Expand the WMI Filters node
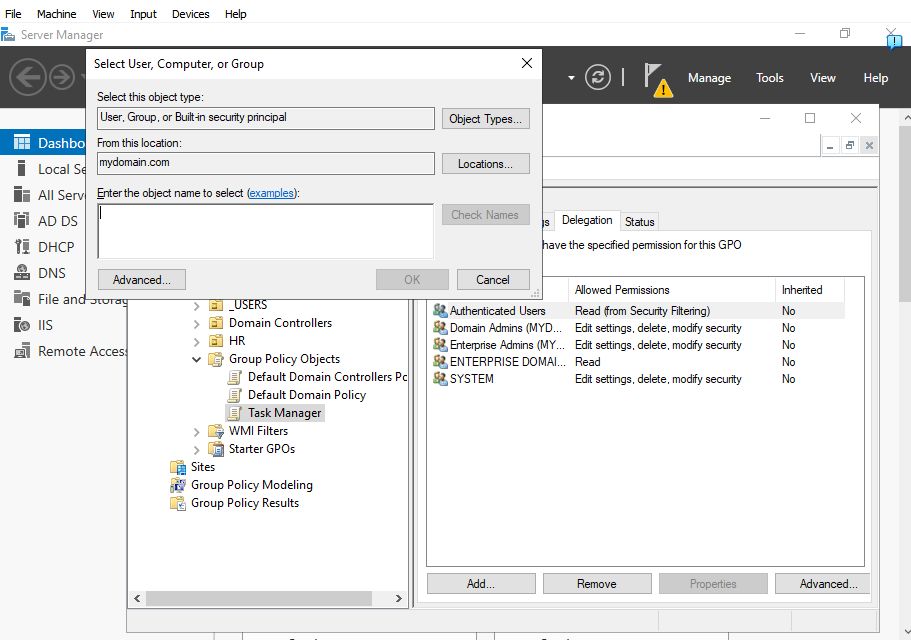The width and height of the screenshot is (911, 640). pos(196,432)
